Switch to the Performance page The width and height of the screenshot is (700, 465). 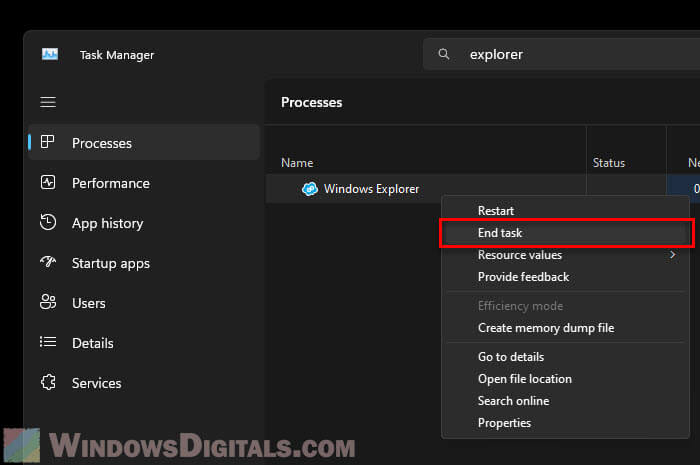(144, 183)
